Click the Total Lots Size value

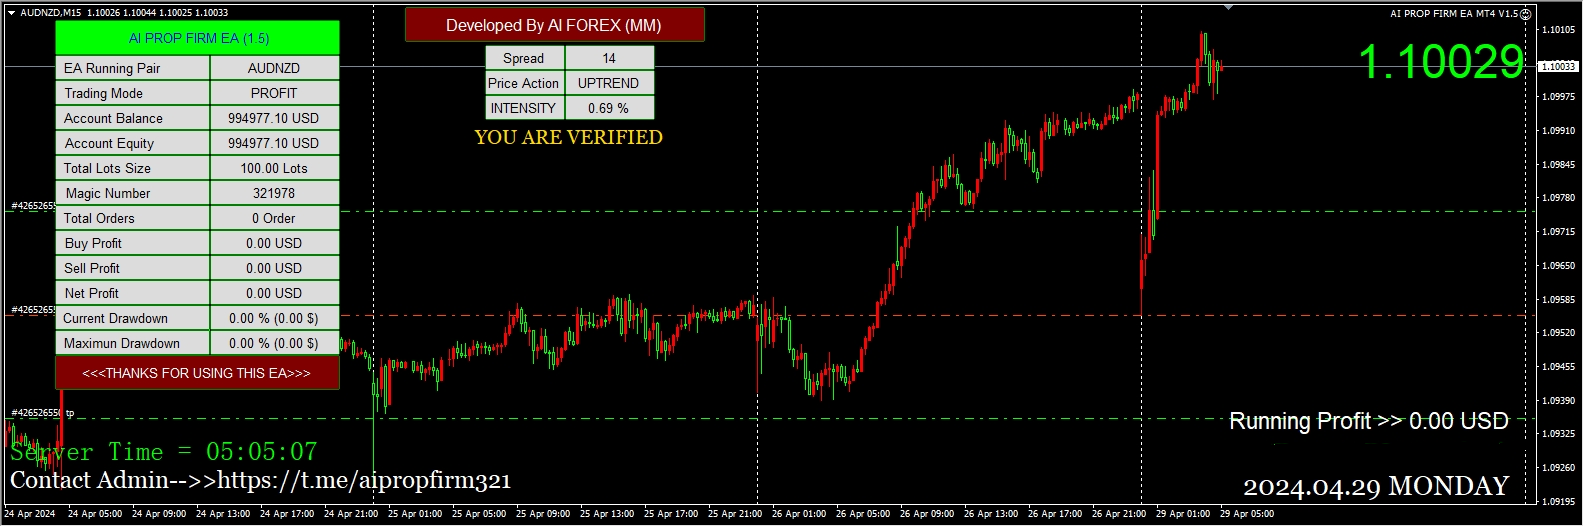click(x=274, y=168)
